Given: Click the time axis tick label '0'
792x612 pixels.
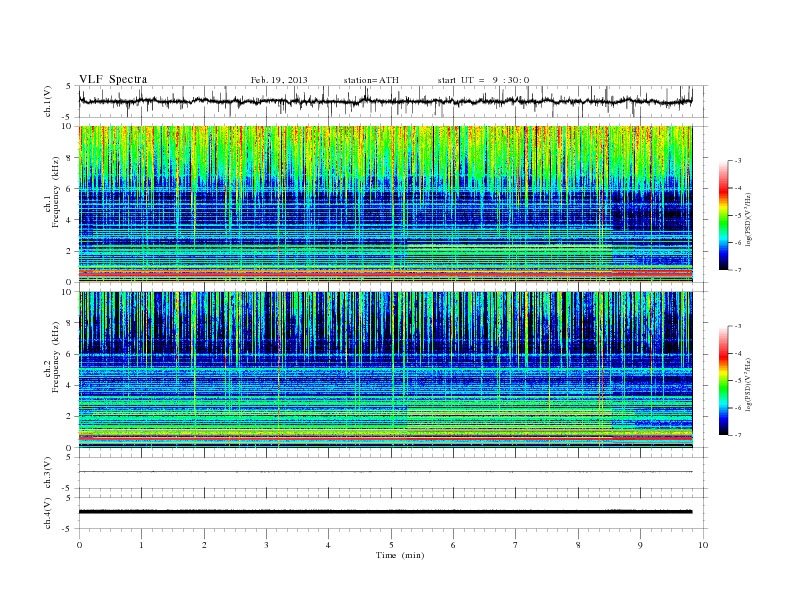Looking at the screenshot, I should point(79,545).
